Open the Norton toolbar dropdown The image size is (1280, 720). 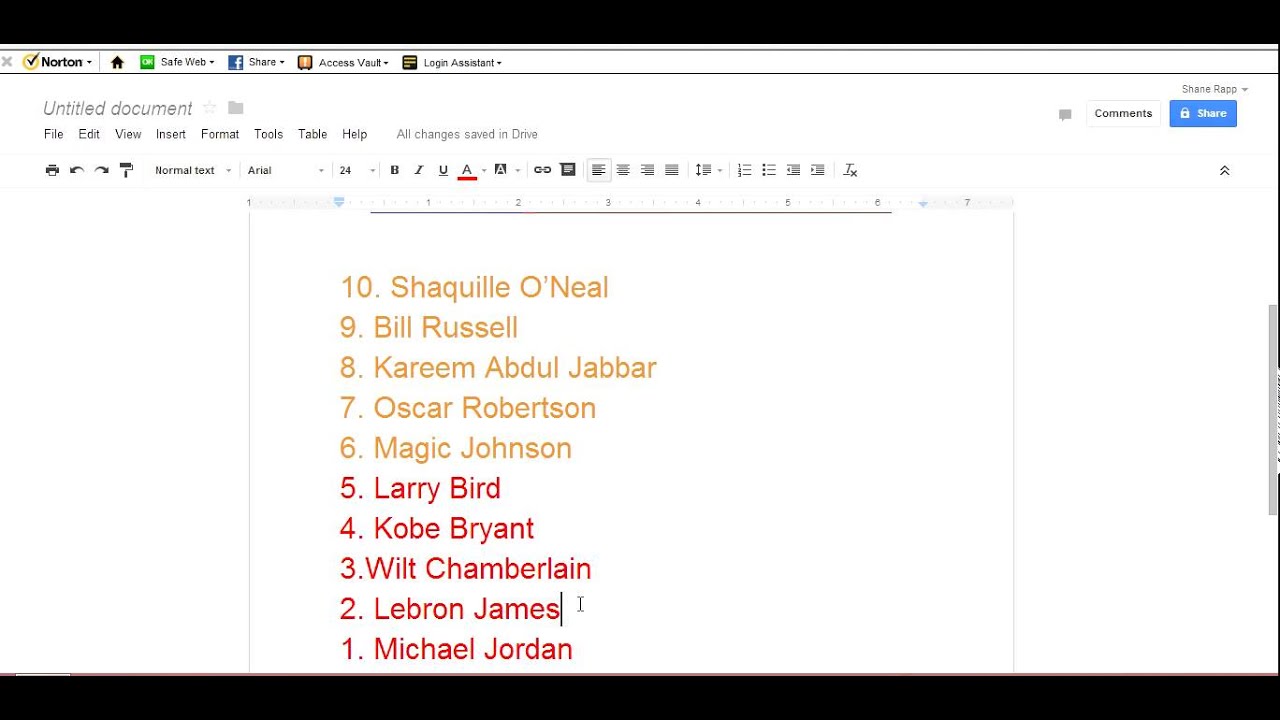(x=57, y=62)
